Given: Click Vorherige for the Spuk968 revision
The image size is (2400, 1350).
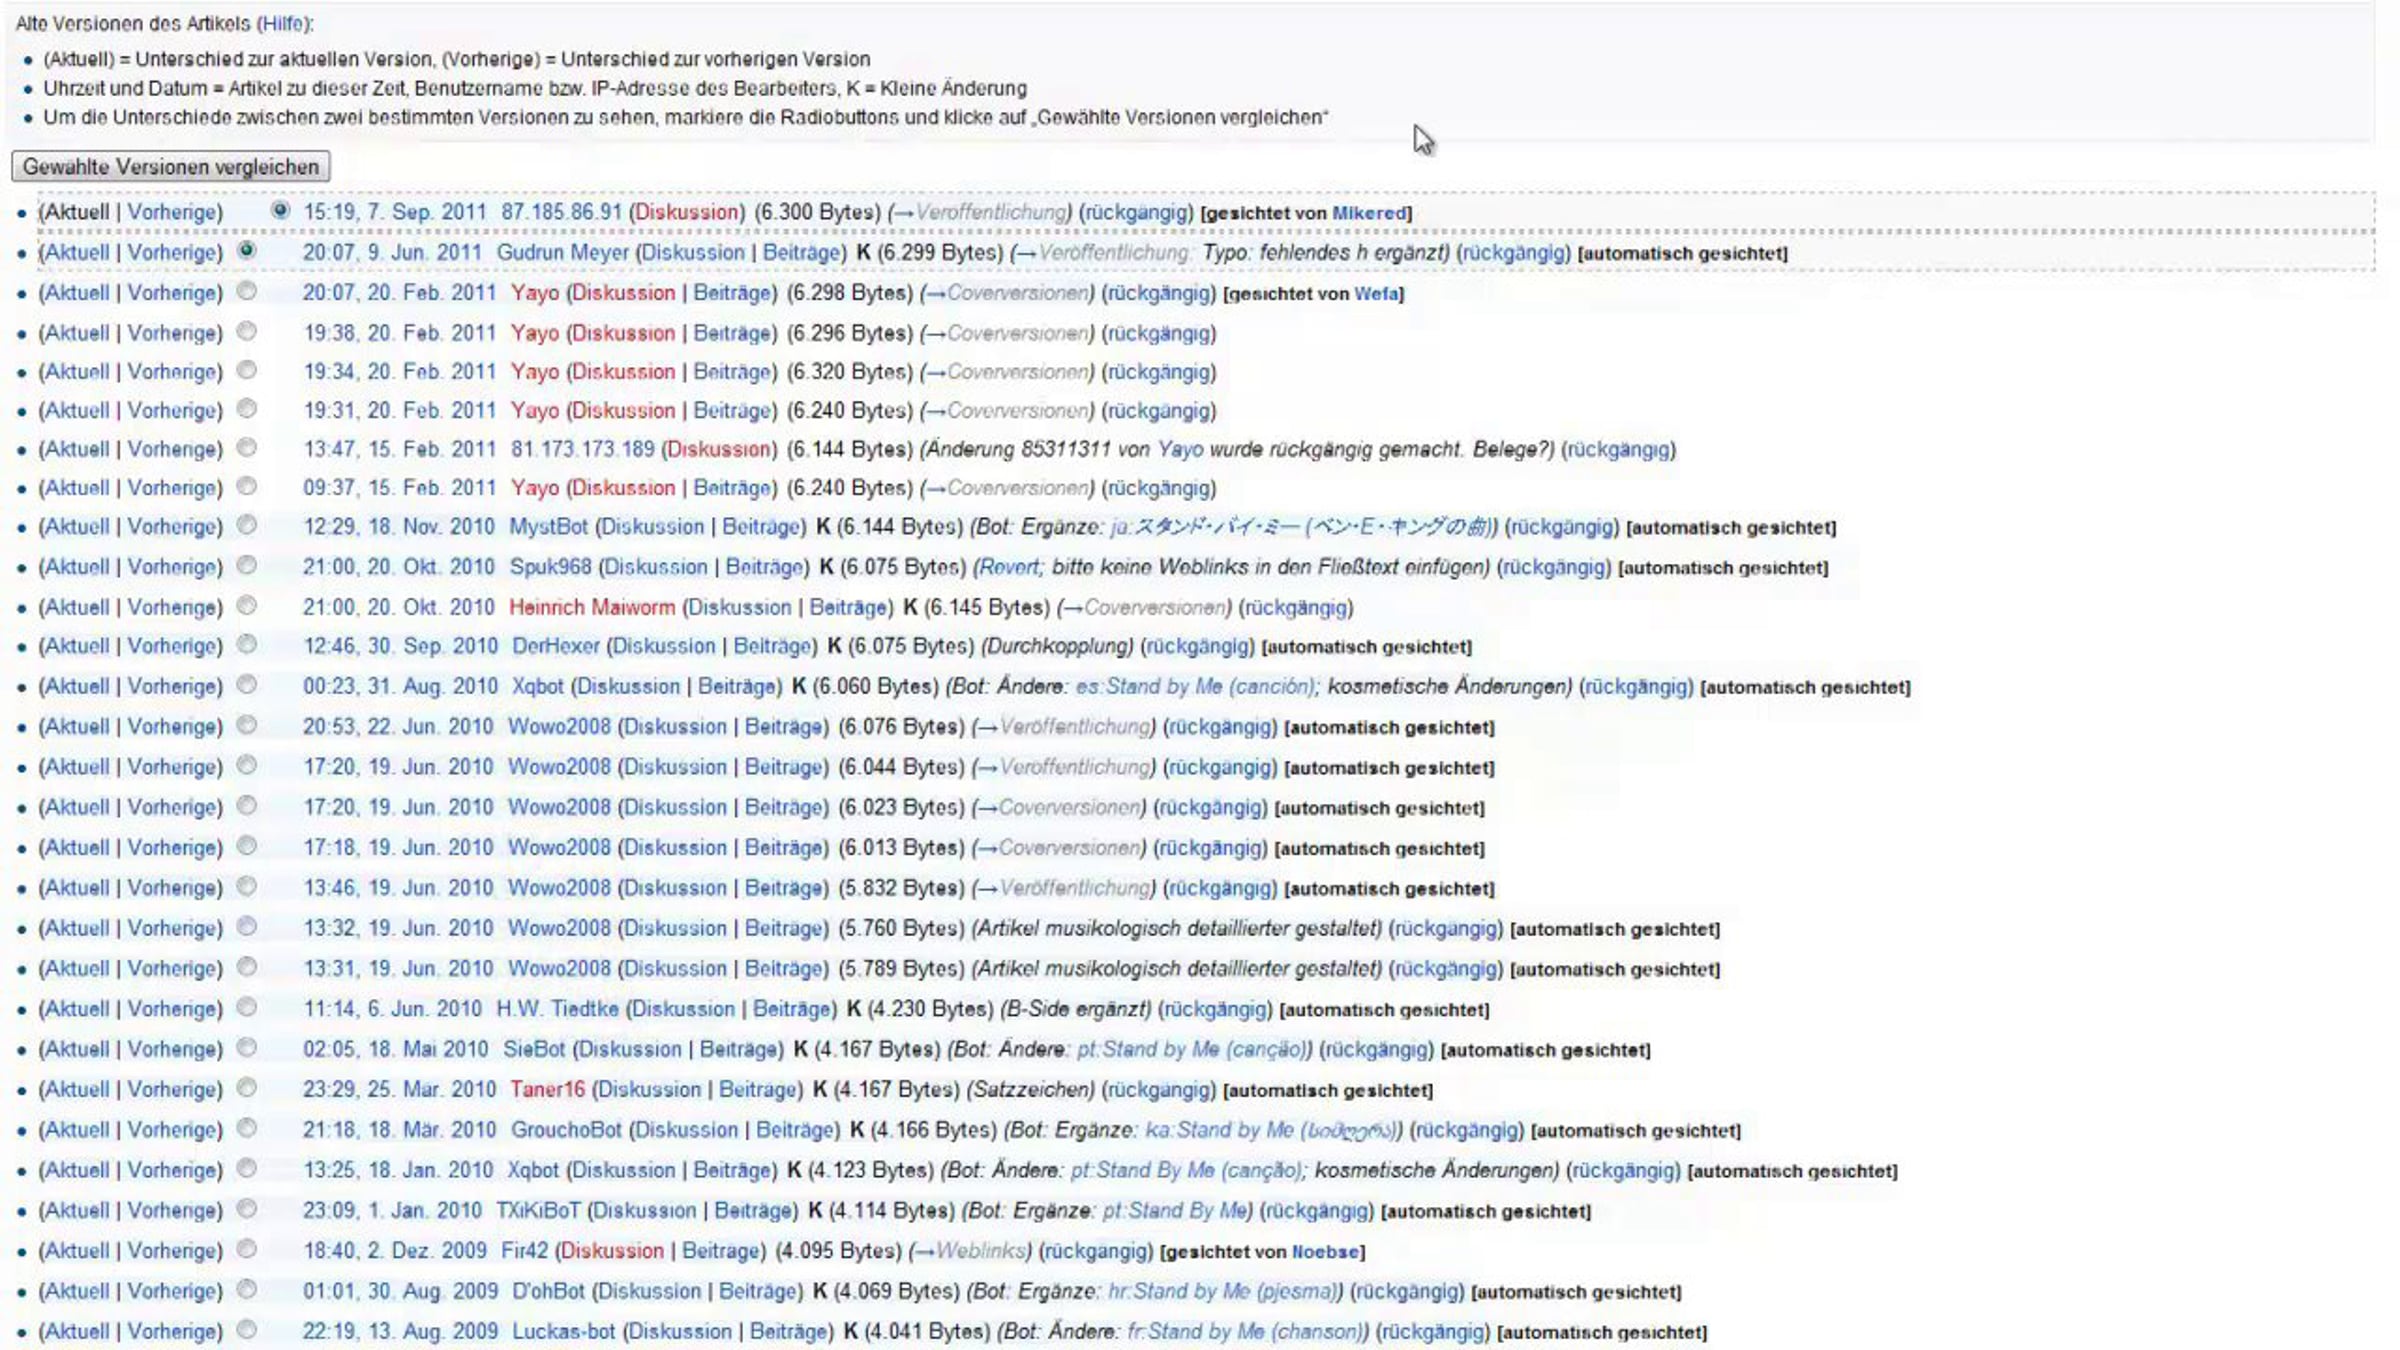Looking at the screenshot, I should [173, 567].
